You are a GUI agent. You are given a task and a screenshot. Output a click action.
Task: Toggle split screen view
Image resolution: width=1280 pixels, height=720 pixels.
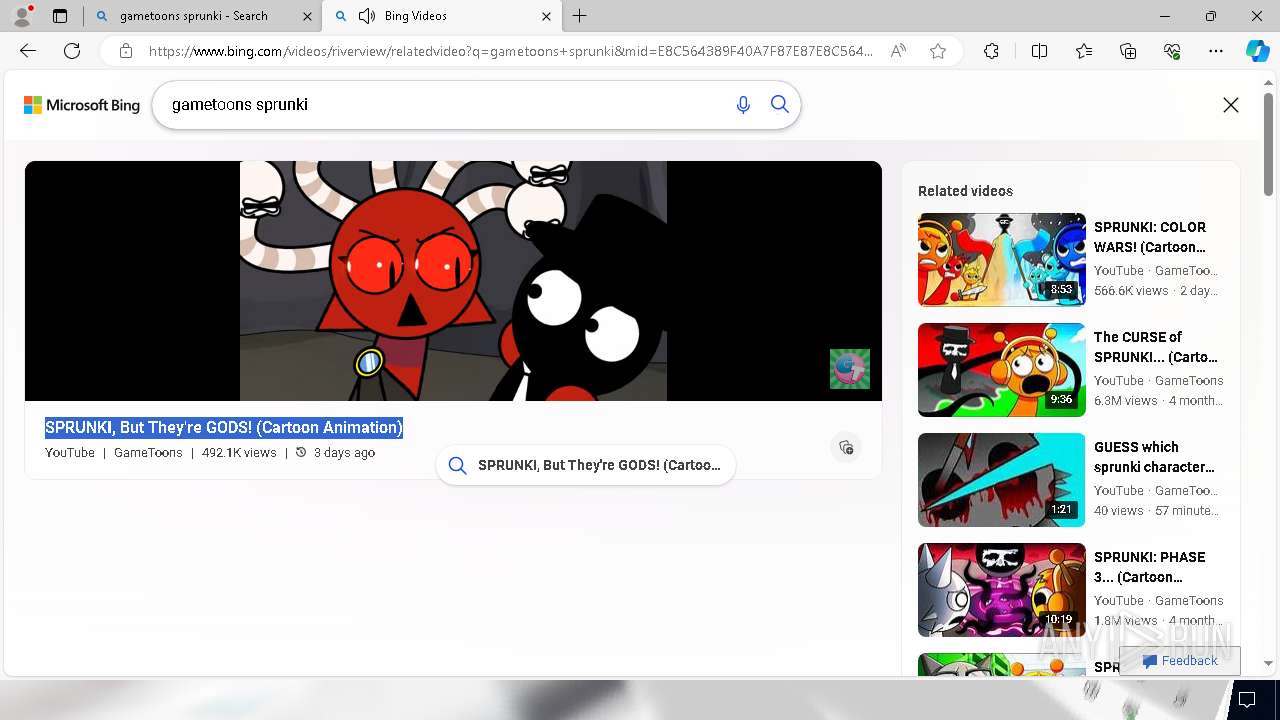point(1039,51)
